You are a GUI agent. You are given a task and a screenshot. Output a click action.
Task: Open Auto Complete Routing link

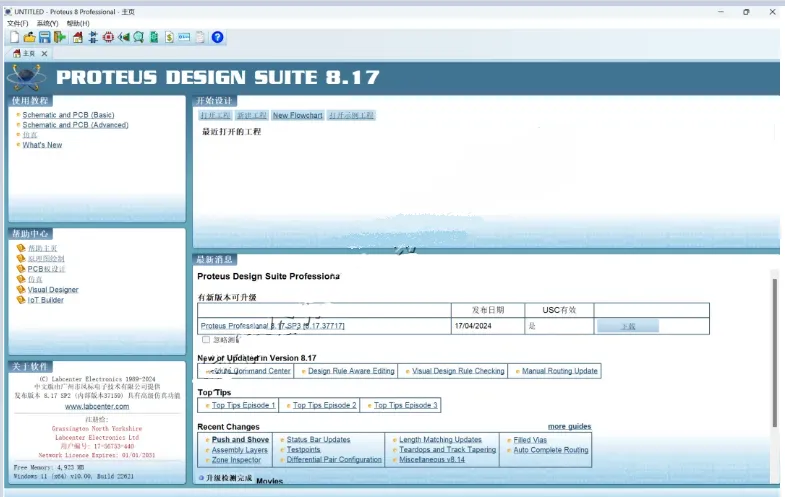point(551,450)
